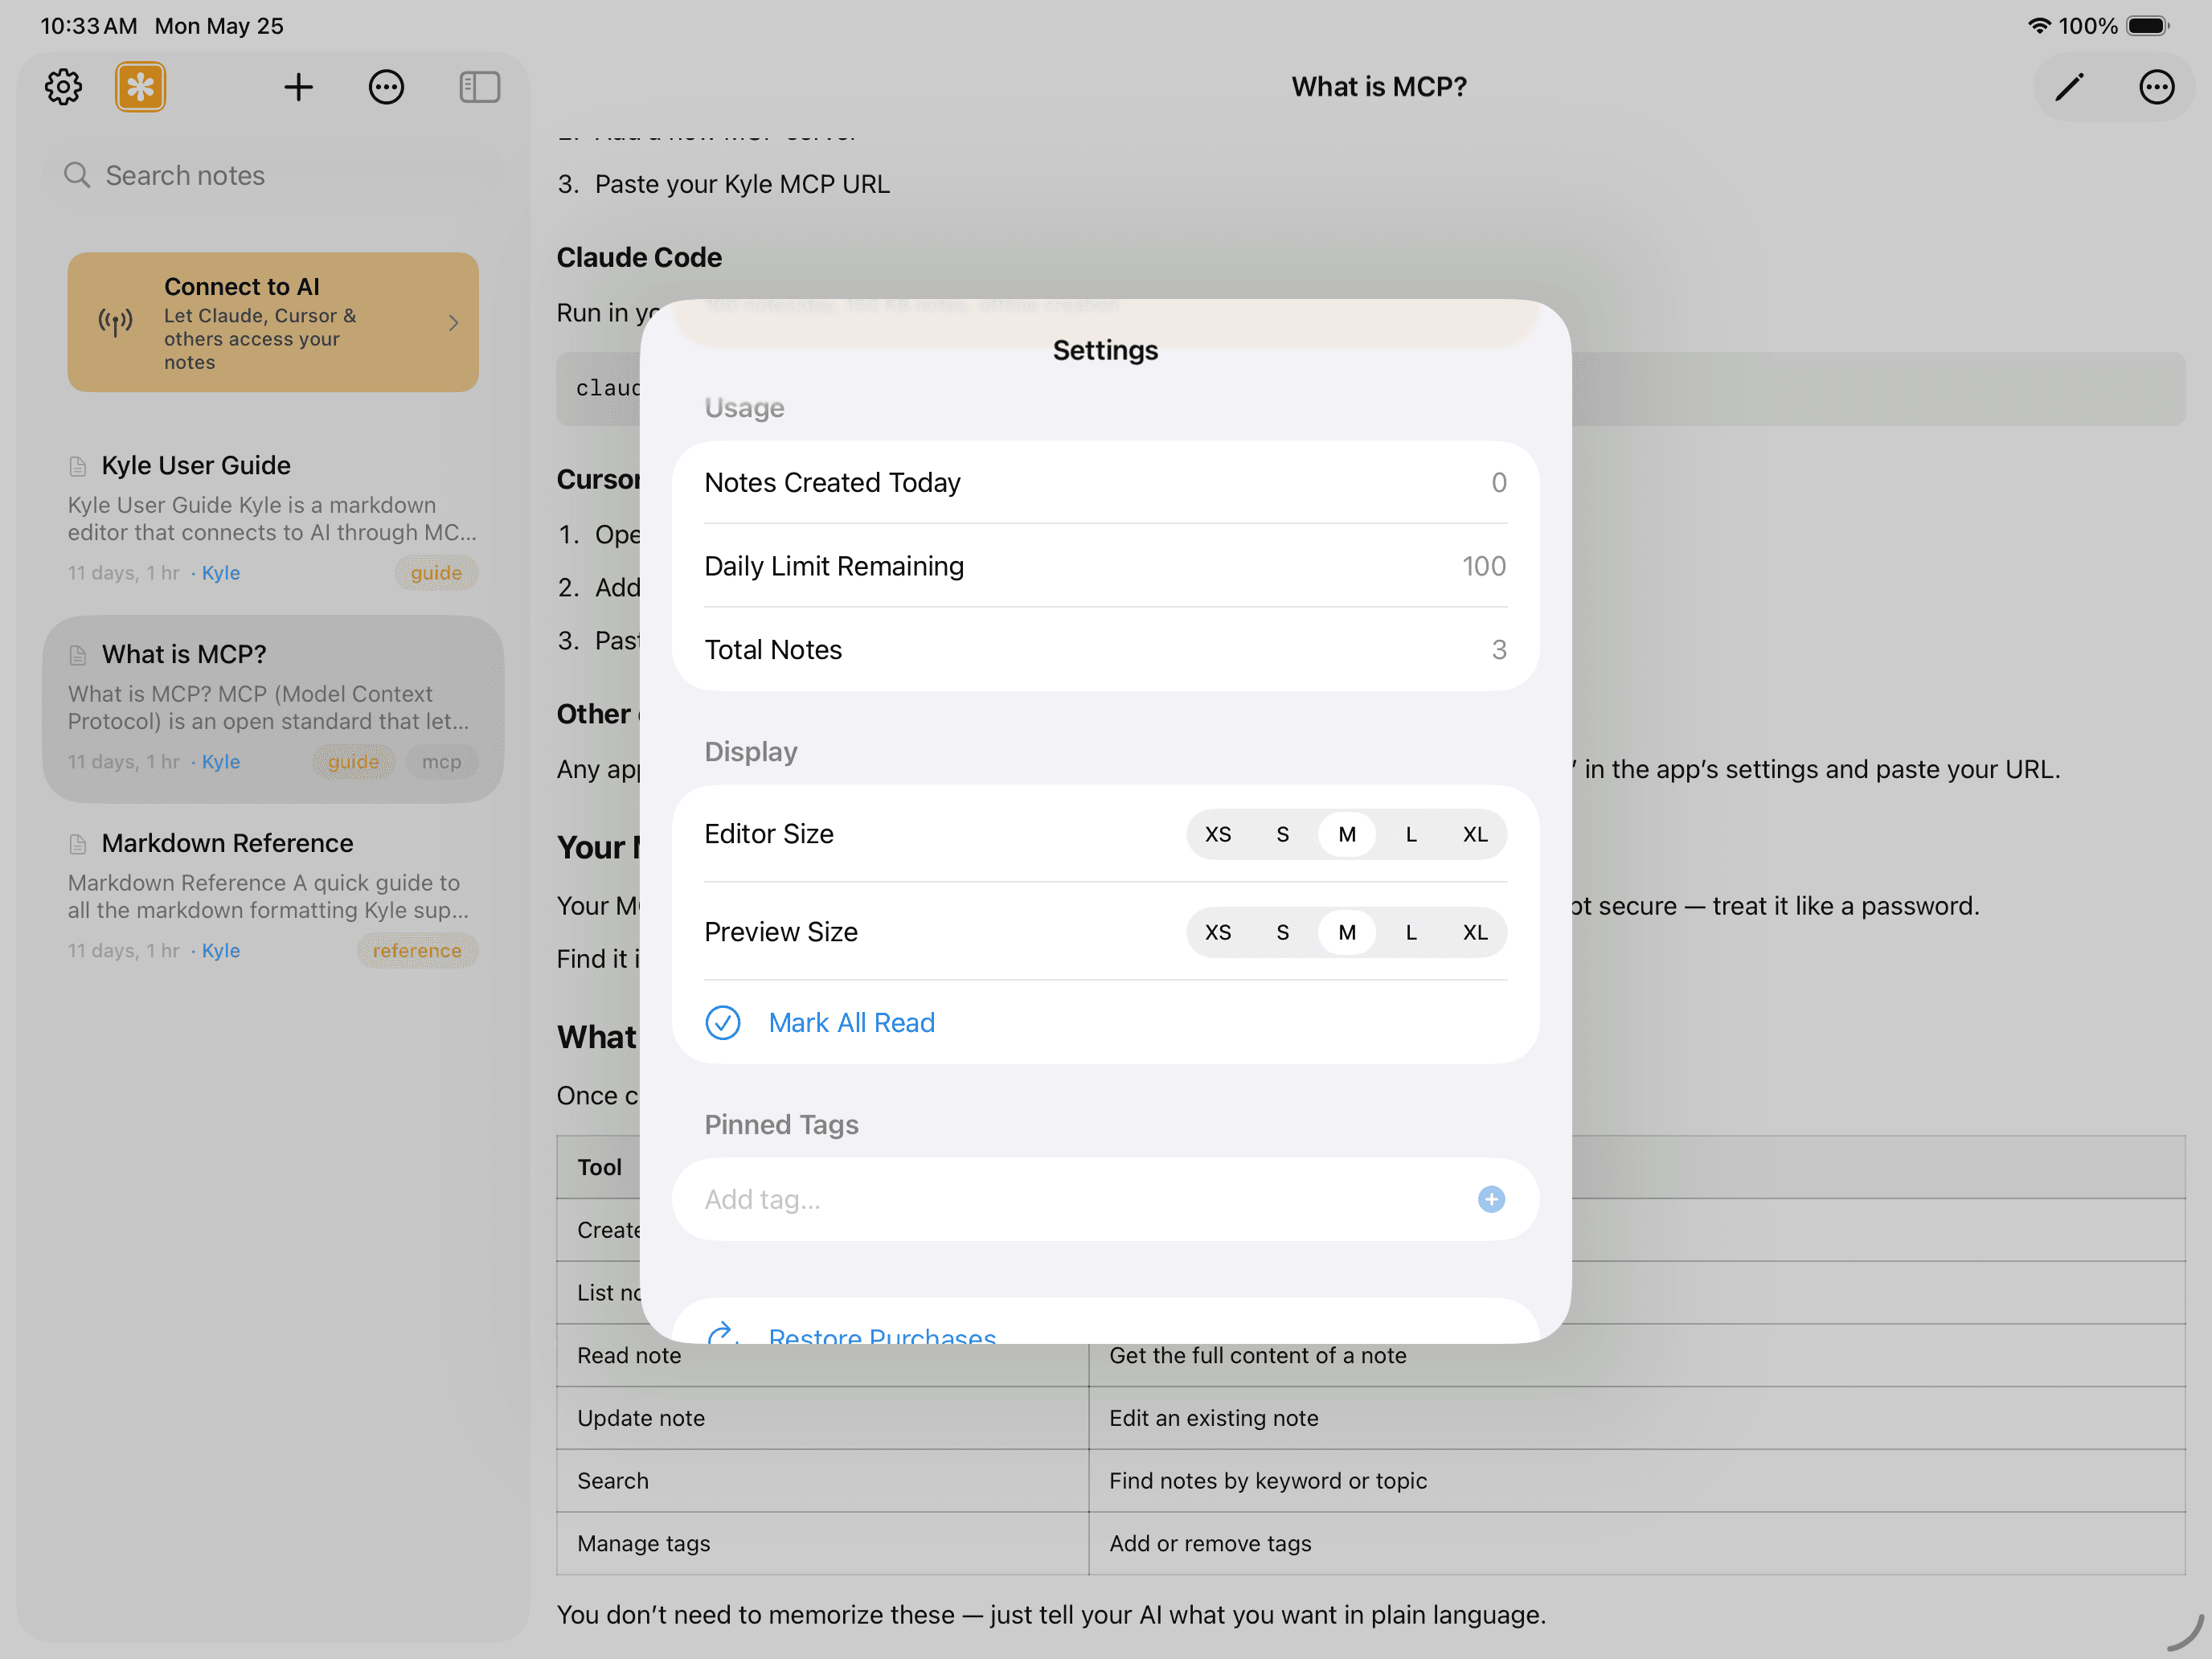Click the search magnifier icon
The width and height of the screenshot is (2212, 1659).
(x=77, y=175)
